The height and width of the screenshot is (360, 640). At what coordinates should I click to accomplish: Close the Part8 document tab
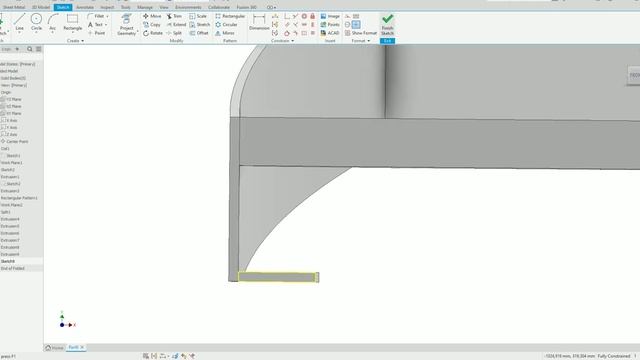(x=82, y=347)
